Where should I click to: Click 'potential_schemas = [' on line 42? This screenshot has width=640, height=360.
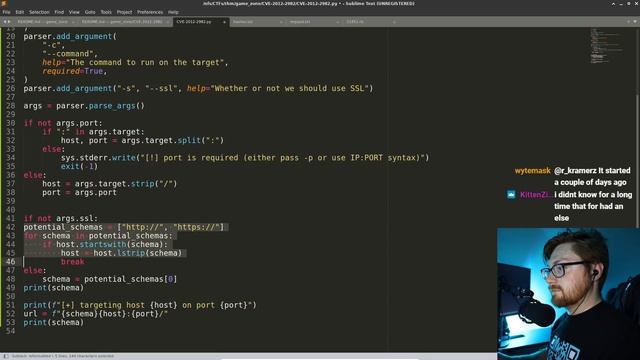pos(73,227)
